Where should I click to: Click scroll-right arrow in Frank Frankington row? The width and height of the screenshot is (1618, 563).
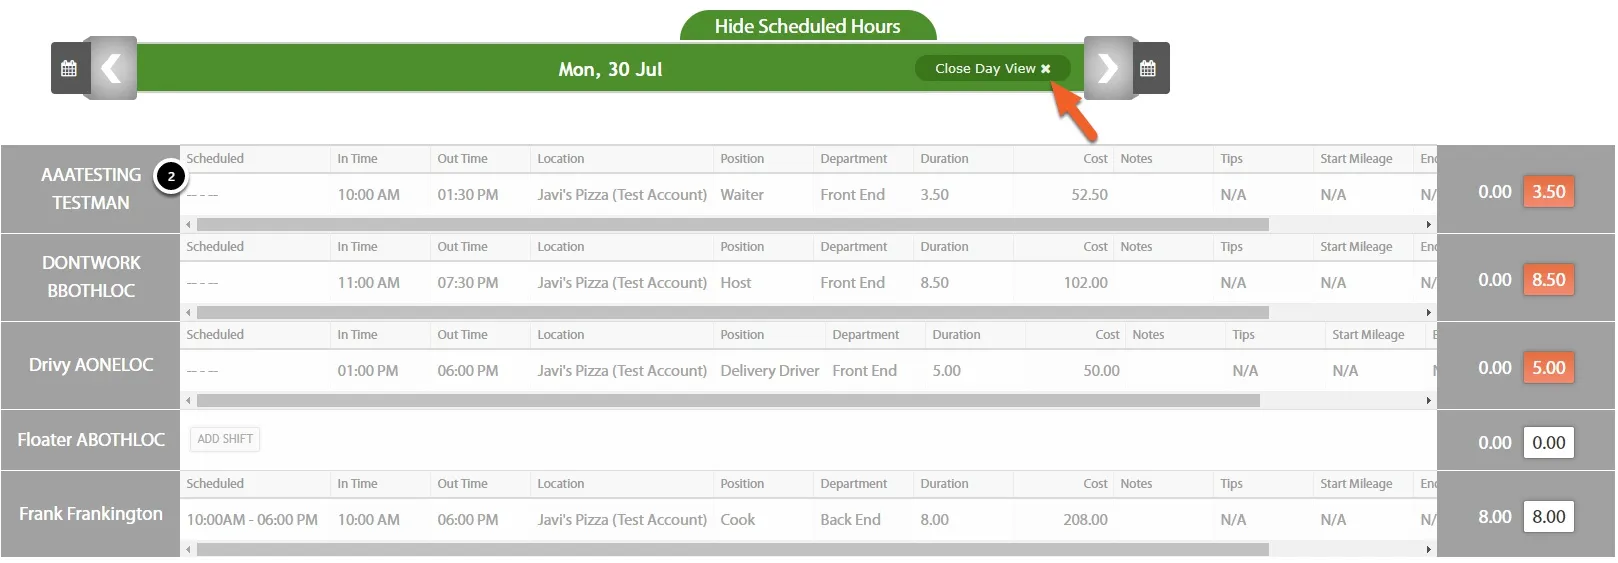click(1428, 550)
